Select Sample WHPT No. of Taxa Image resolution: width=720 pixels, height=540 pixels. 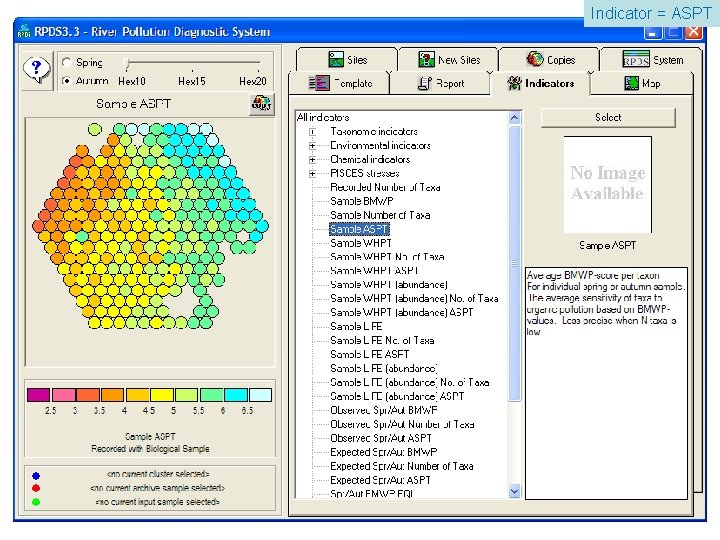point(387,257)
